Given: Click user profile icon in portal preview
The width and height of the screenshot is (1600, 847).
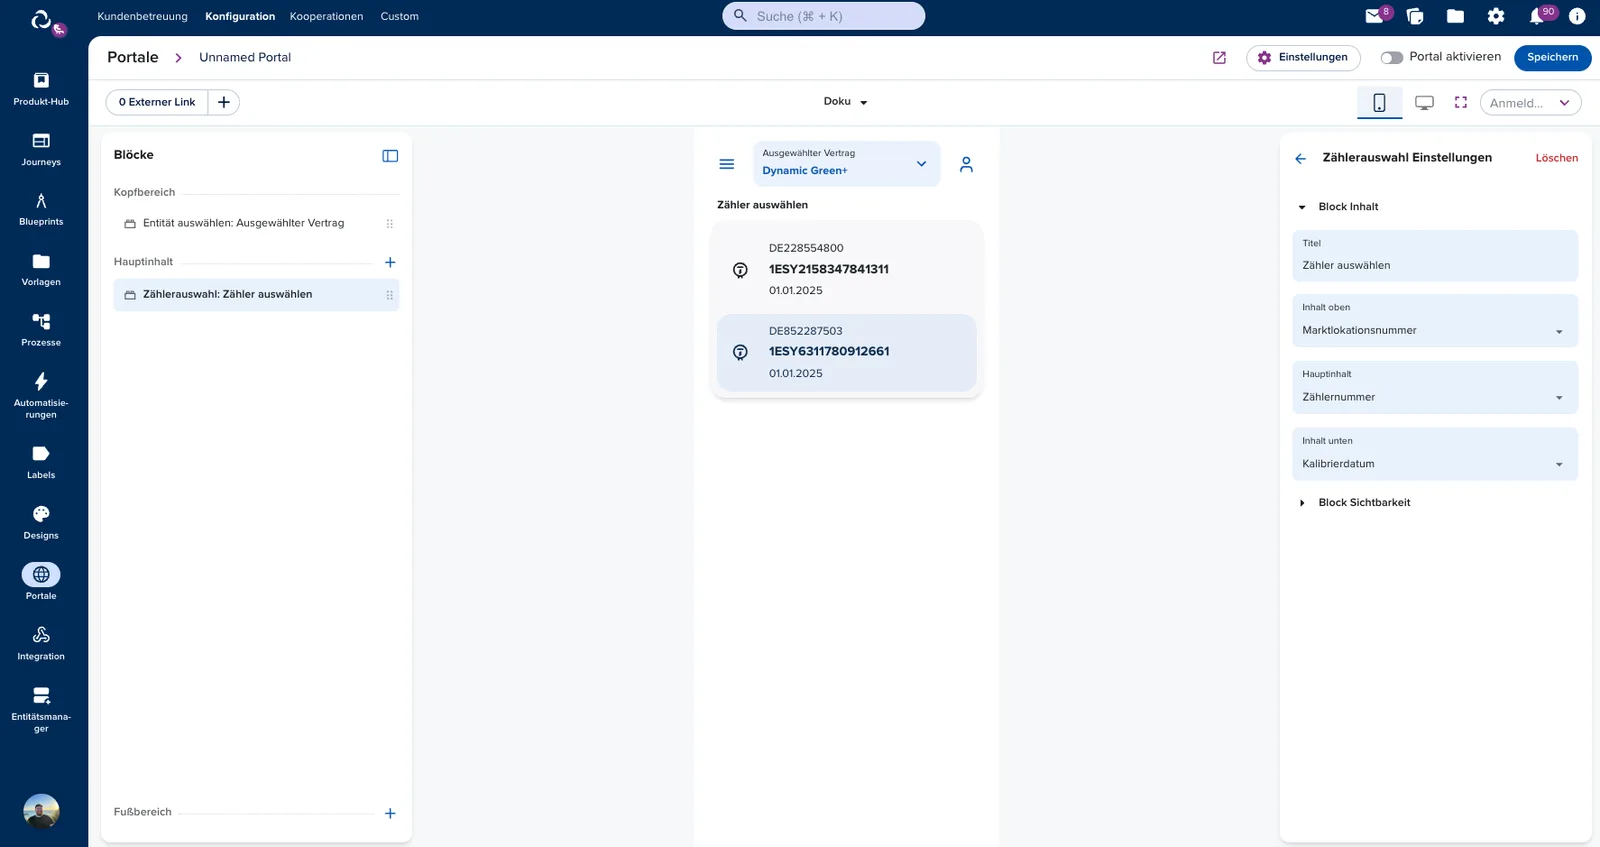Looking at the screenshot, I should click(966, 164).
